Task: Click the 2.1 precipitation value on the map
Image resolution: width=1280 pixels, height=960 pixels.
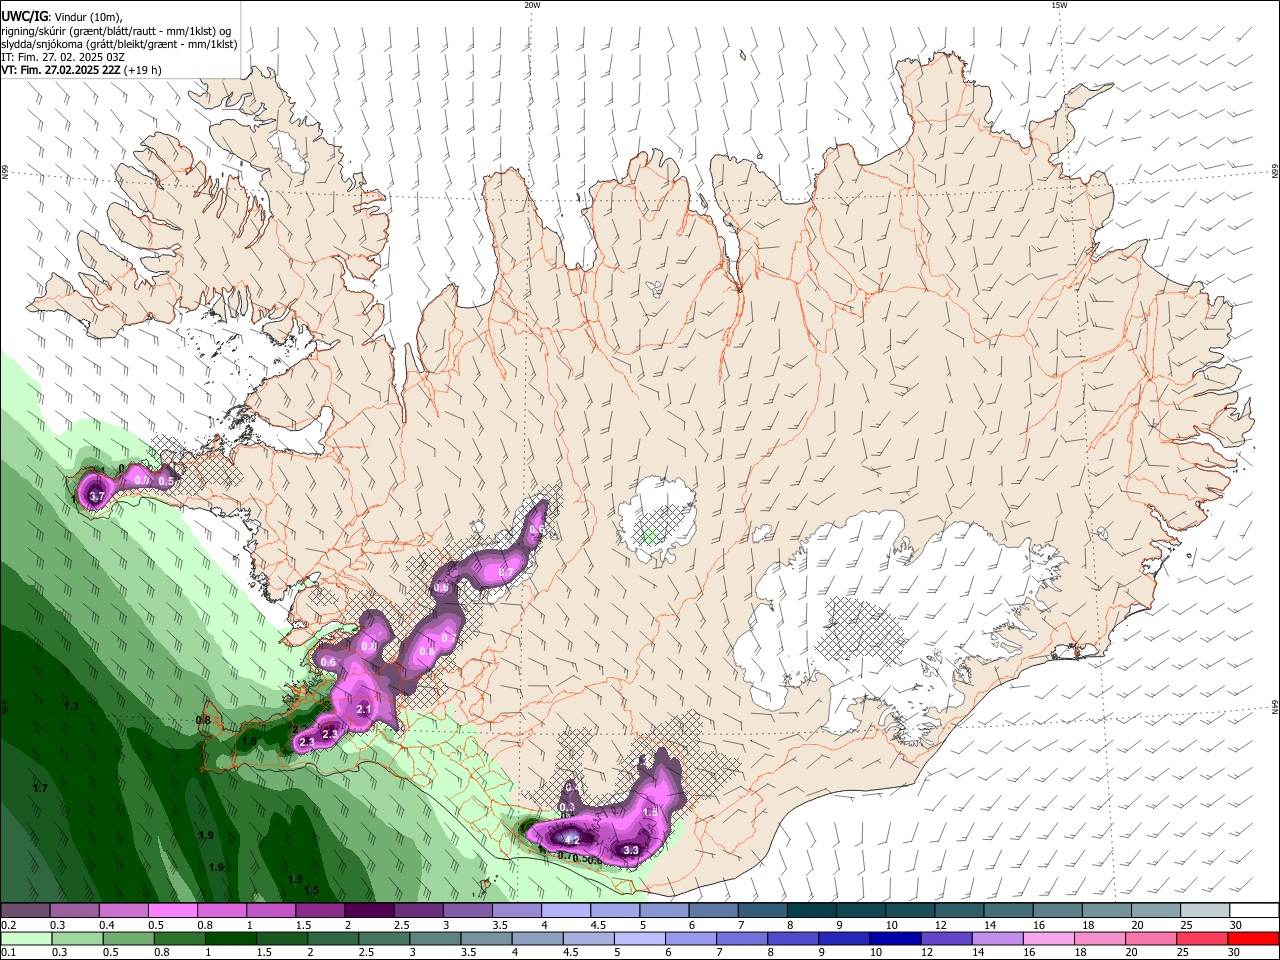Action: pyautogui.click(x=364, y=710)
